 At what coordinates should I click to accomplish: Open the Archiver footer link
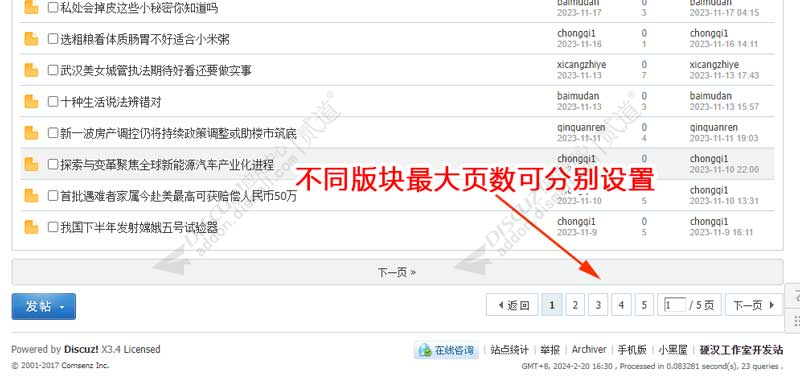coord(589,350)
